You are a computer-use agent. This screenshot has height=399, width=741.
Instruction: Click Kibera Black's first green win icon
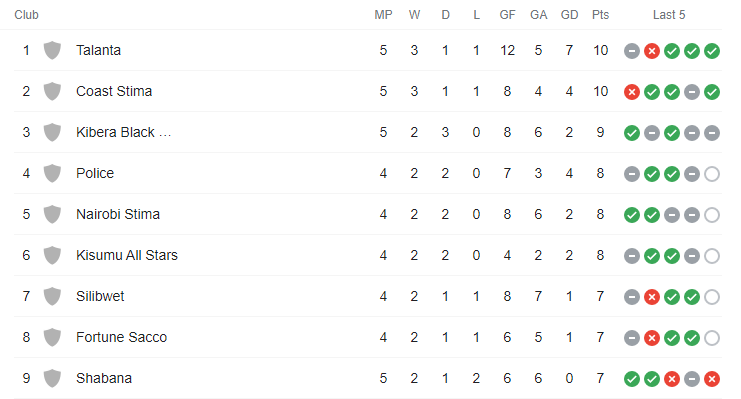(632, 133)
